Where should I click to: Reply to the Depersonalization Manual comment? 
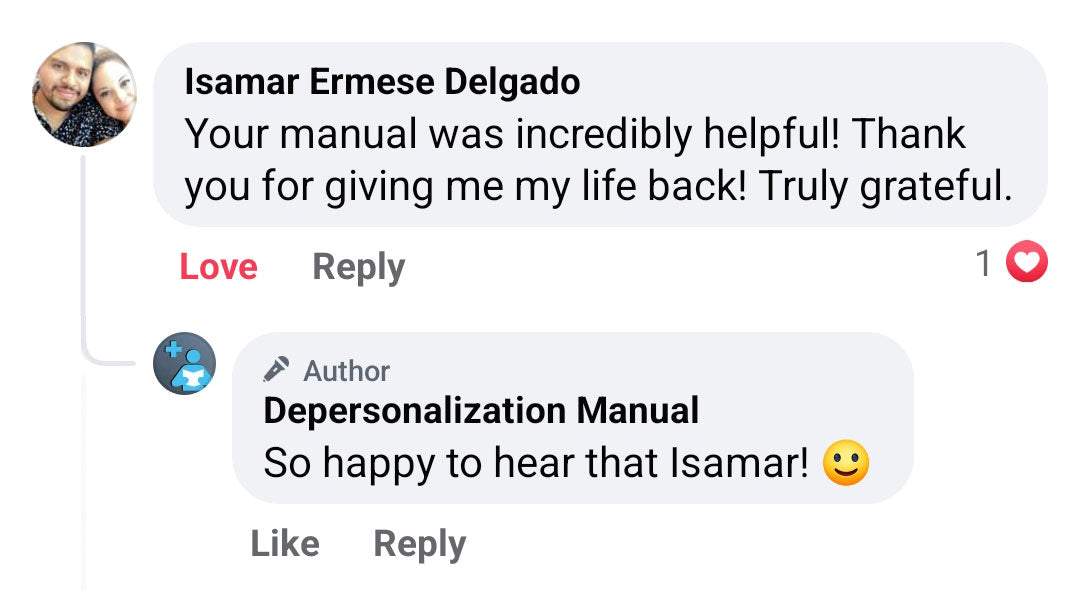419,543
